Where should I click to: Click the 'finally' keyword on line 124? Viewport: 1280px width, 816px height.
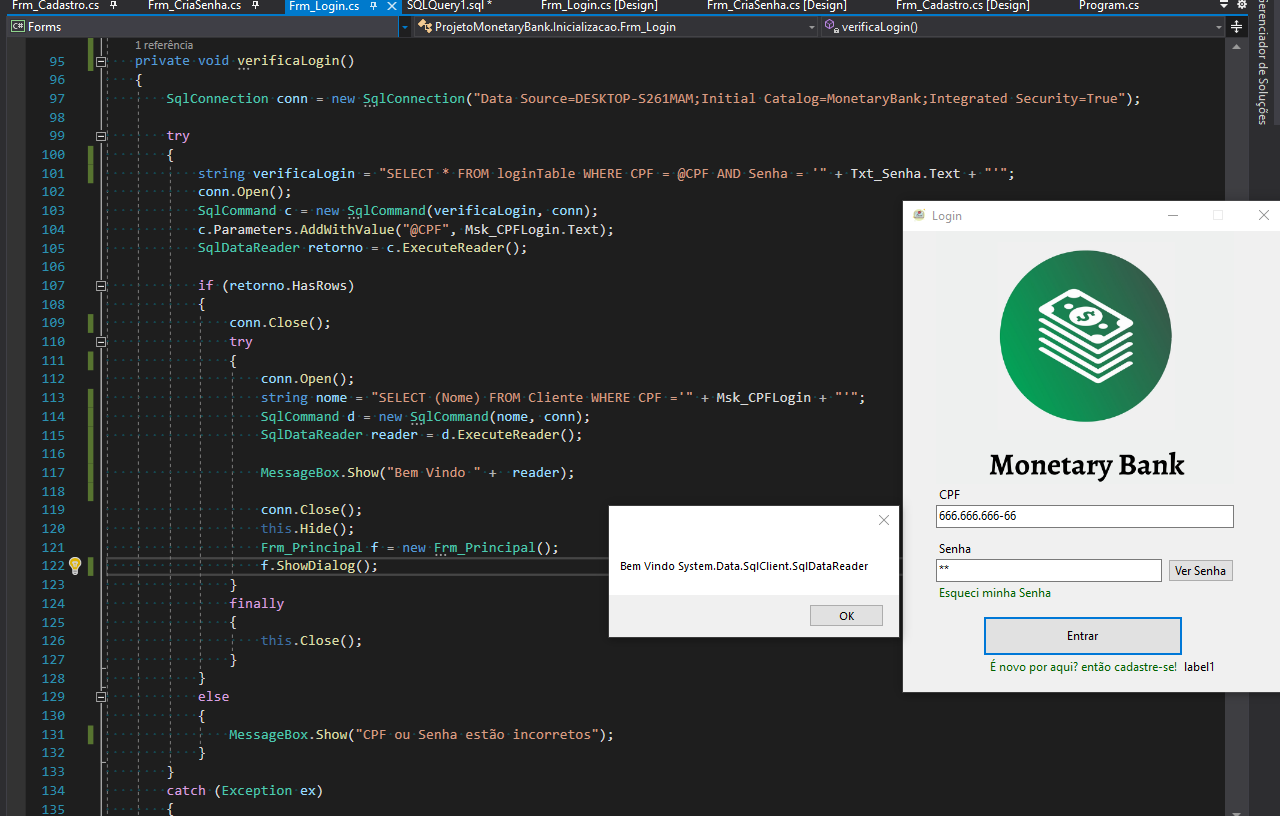pyautogui.click(x=257, y=604)
